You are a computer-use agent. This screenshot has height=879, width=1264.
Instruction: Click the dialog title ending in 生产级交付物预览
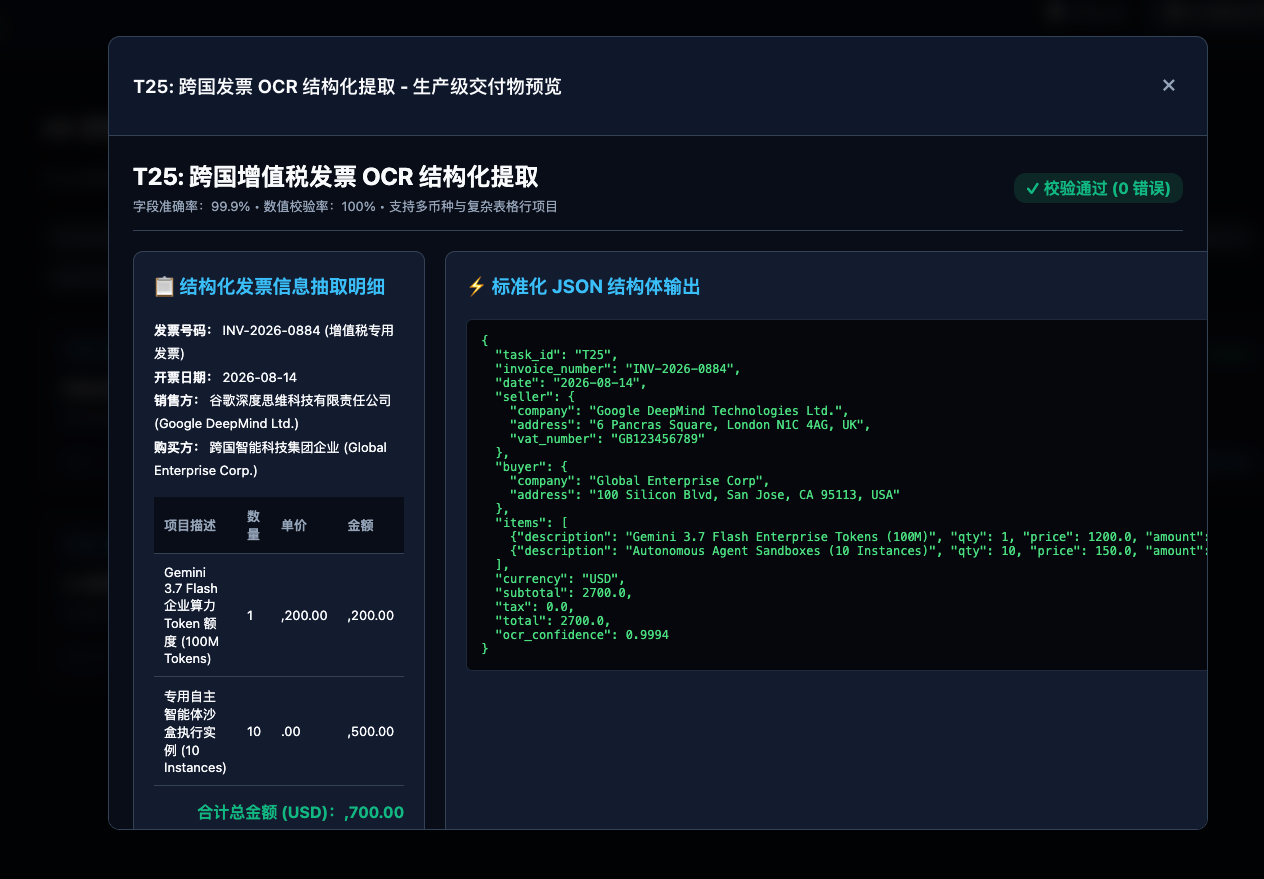[x=347, y=87]
